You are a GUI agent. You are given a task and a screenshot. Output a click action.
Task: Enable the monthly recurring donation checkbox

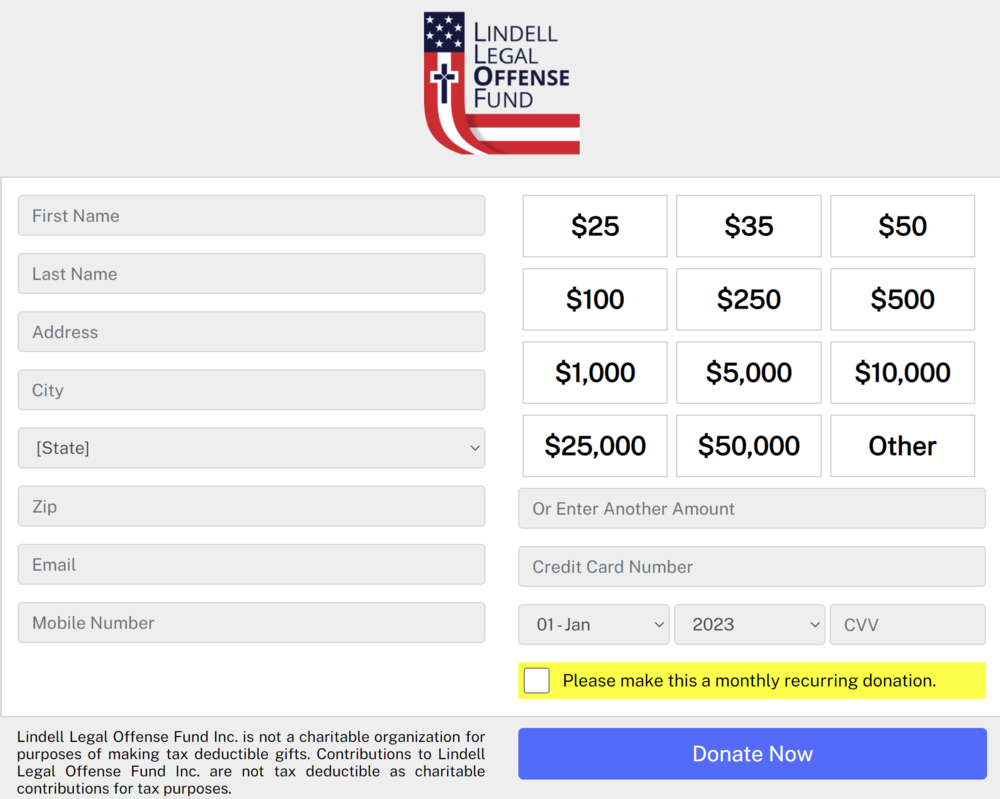(x=537, y=681)
